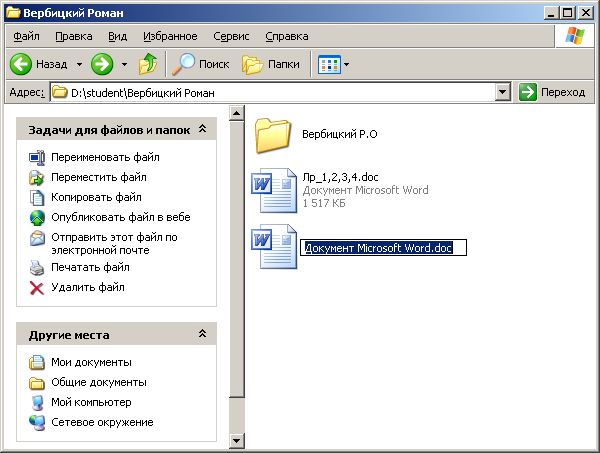600x453 pixels.
Task: Click the address path D:\student\Вербицкий Роман
Action: 143,93
